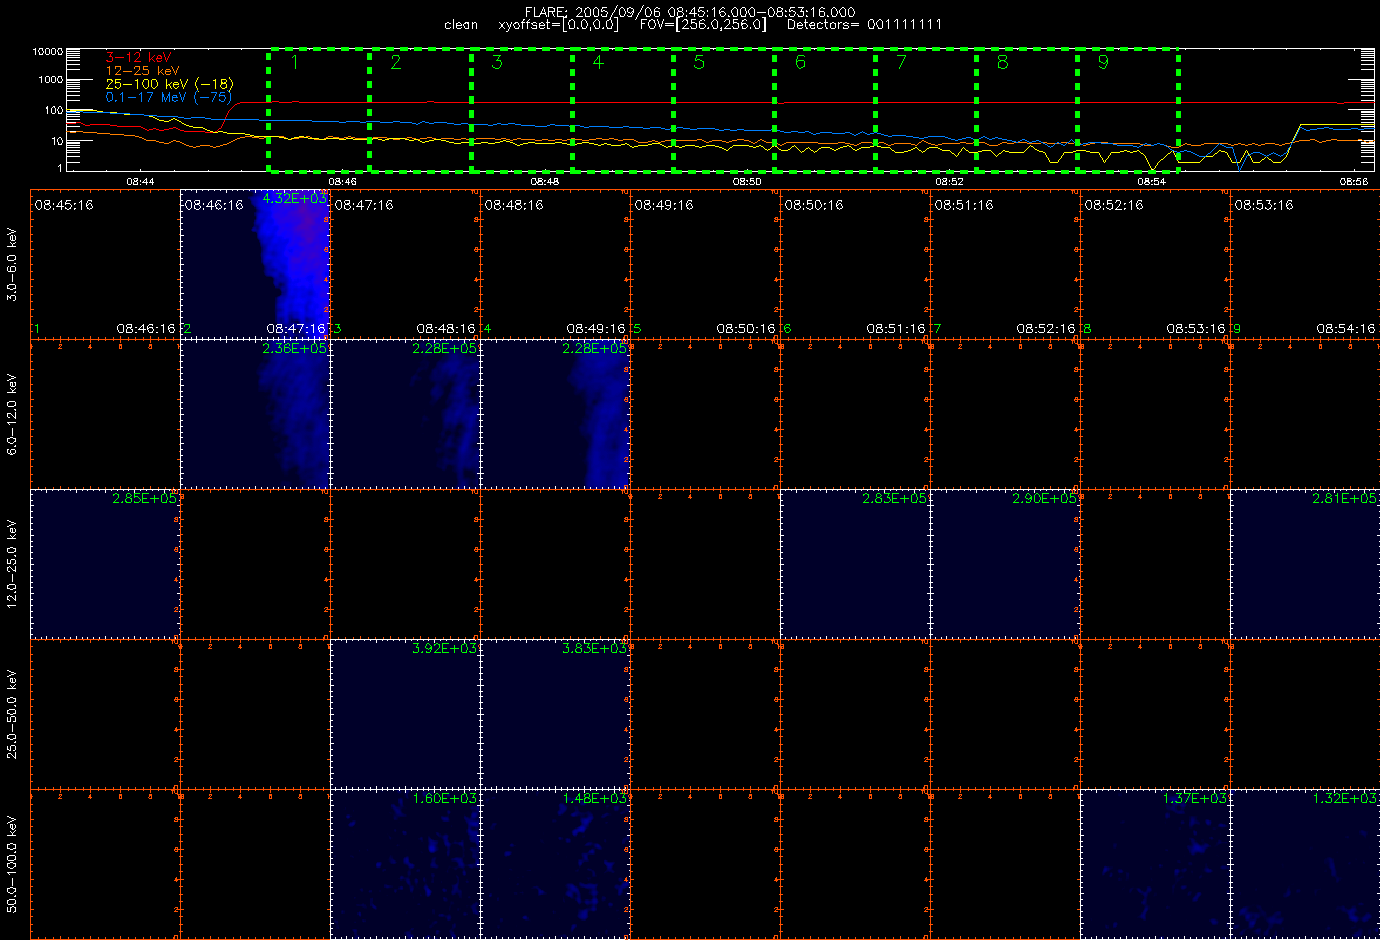Open the 6.0-12.0 keV image in the 08:48:16 column
The image size is (1380, 940).
pos(555,414)
